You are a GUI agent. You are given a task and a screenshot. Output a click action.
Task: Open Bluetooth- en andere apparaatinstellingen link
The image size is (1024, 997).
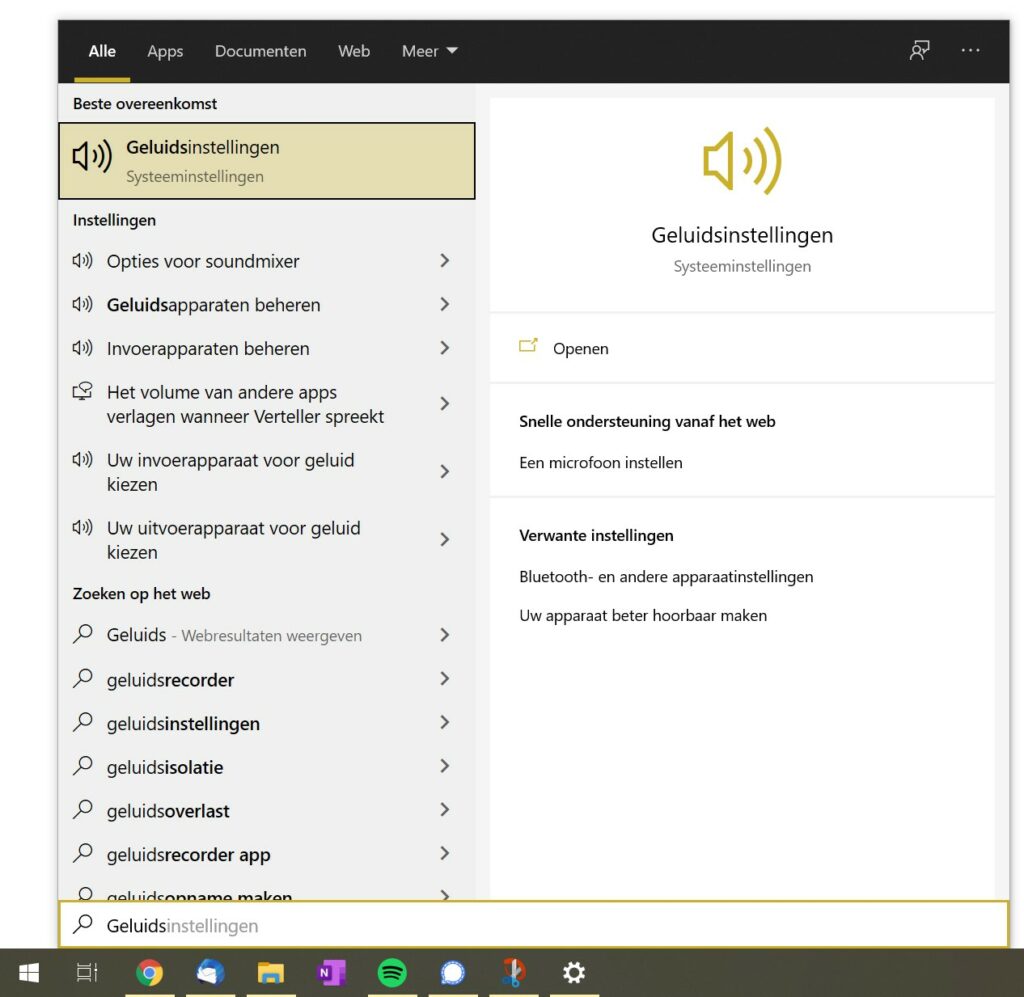coord(666,577)
